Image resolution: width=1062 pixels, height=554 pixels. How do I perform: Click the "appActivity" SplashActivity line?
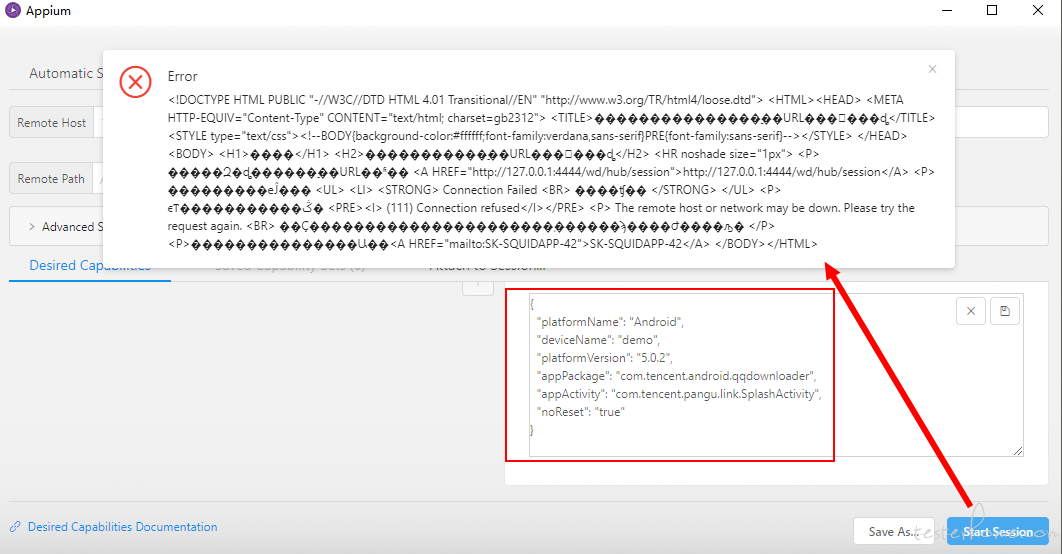click(x=679, y=393)
